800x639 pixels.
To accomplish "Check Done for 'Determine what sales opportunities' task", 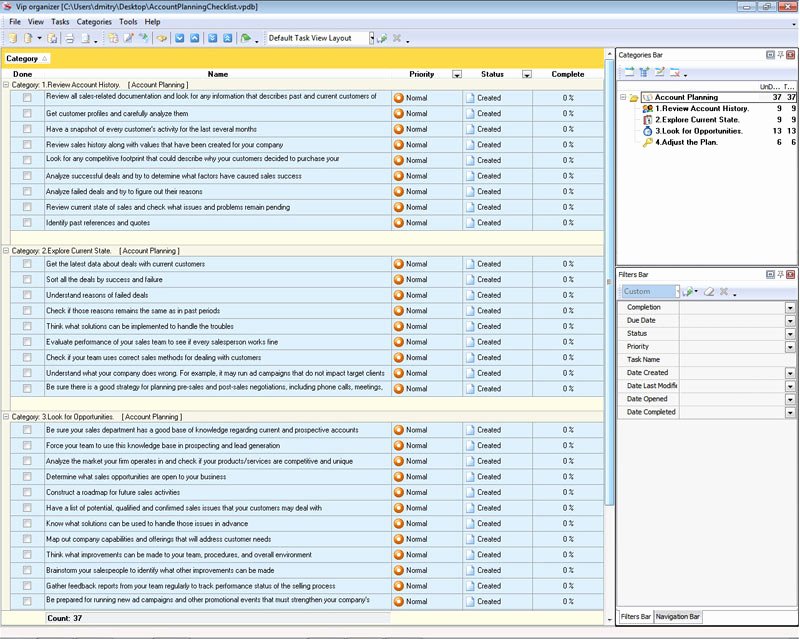I will pyautogui.click(x=27, y=477).
